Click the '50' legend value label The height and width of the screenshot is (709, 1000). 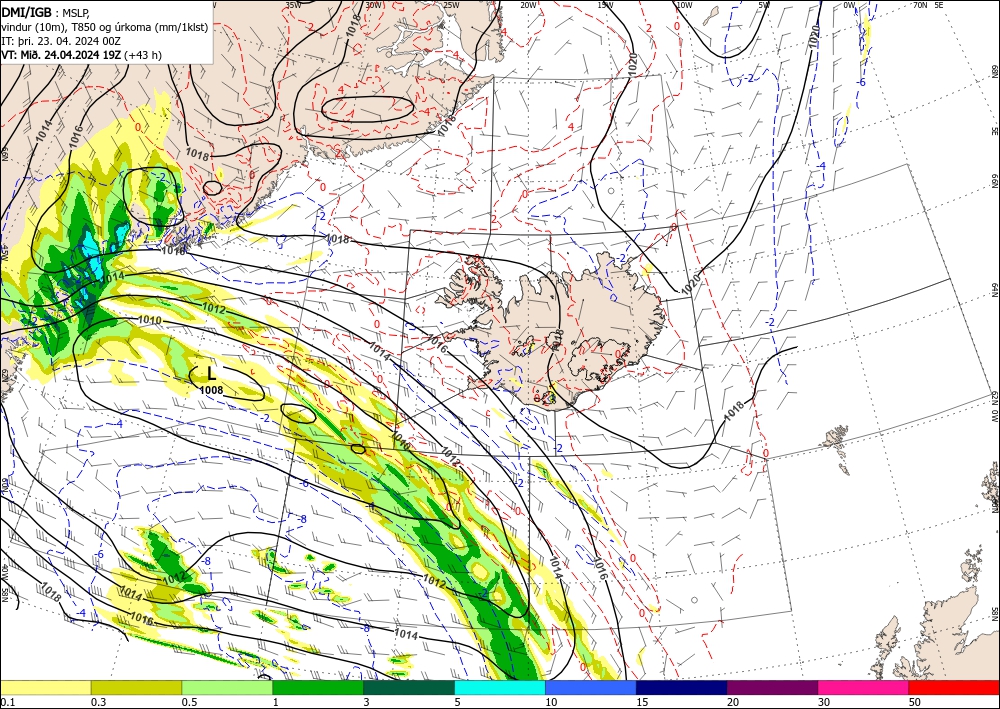pyautogui.click(x=915, y=702)
